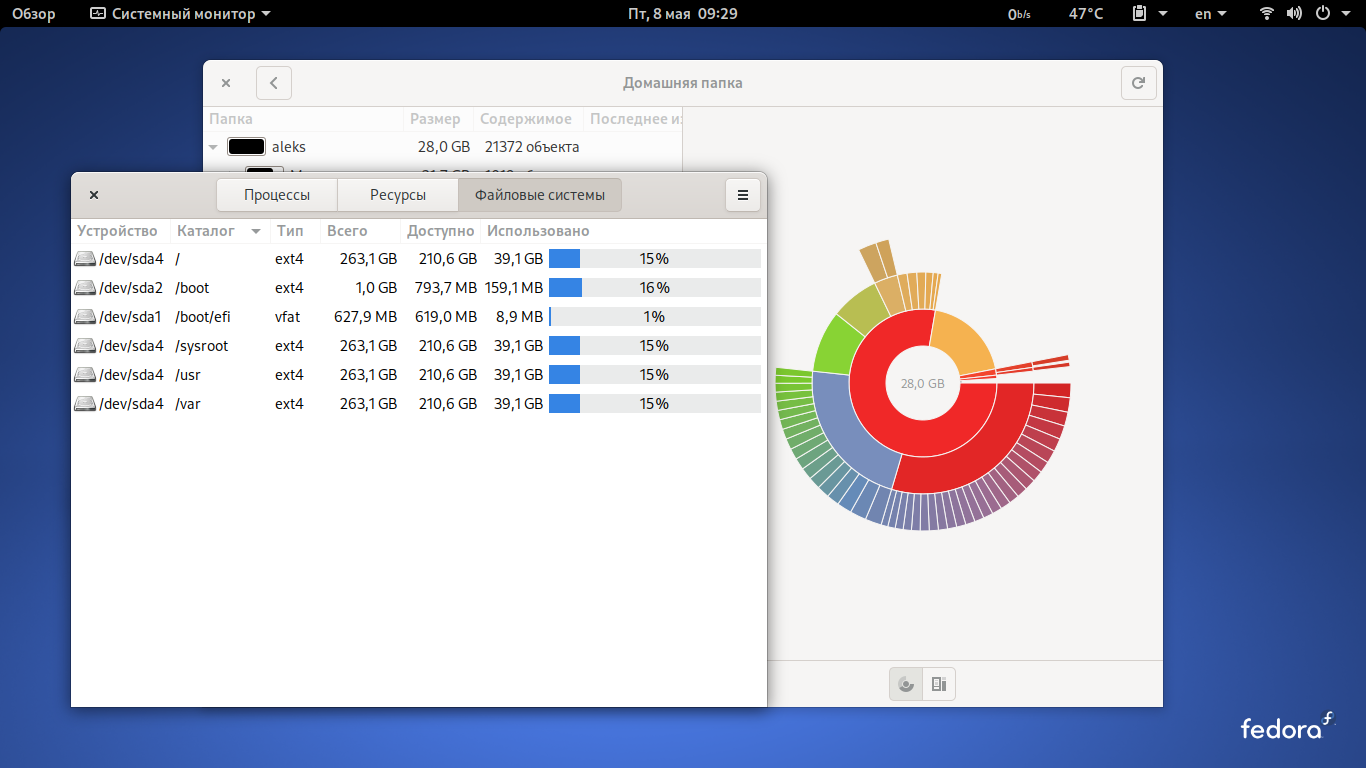Screen dimensions: 1366x768
Task: Click the 15% usage bar for /sysroot
Action: point(655,346)
